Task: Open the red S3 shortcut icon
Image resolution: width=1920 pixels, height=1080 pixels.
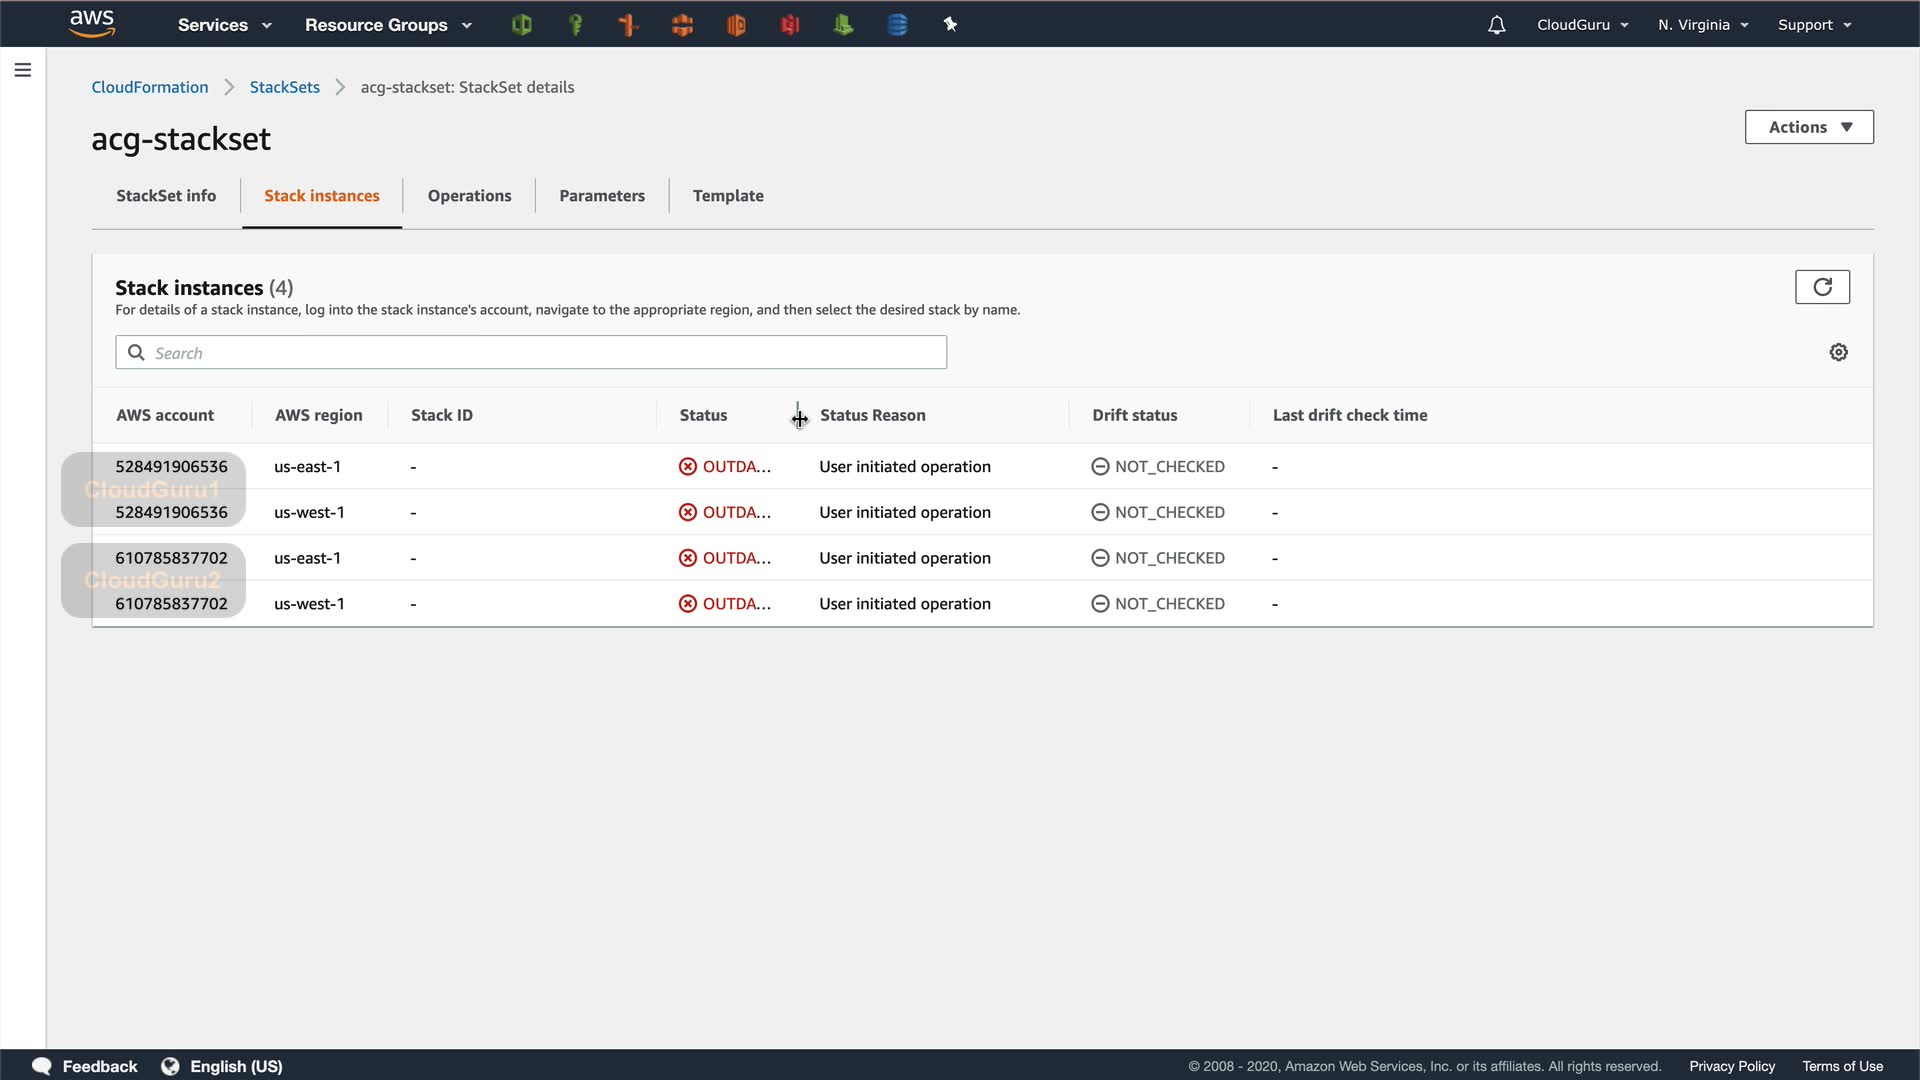Action: [x=790, y=25]
